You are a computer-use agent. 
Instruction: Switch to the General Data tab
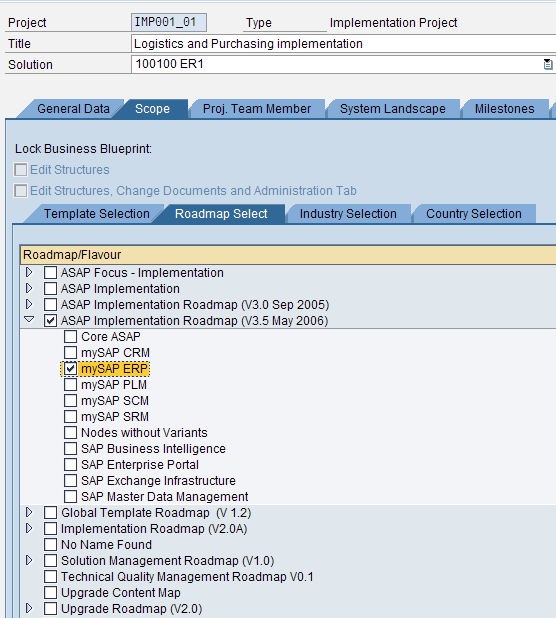(73, 109)
